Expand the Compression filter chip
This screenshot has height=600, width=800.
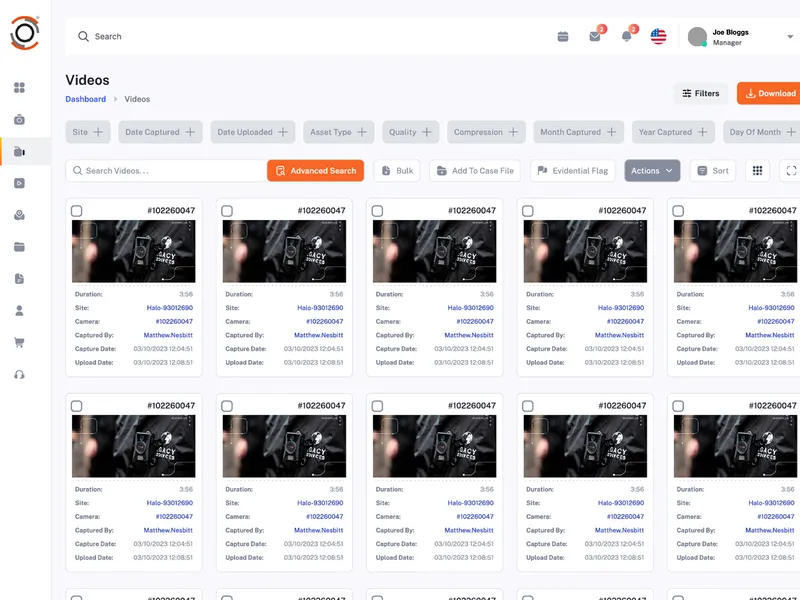tap(486, 132)
